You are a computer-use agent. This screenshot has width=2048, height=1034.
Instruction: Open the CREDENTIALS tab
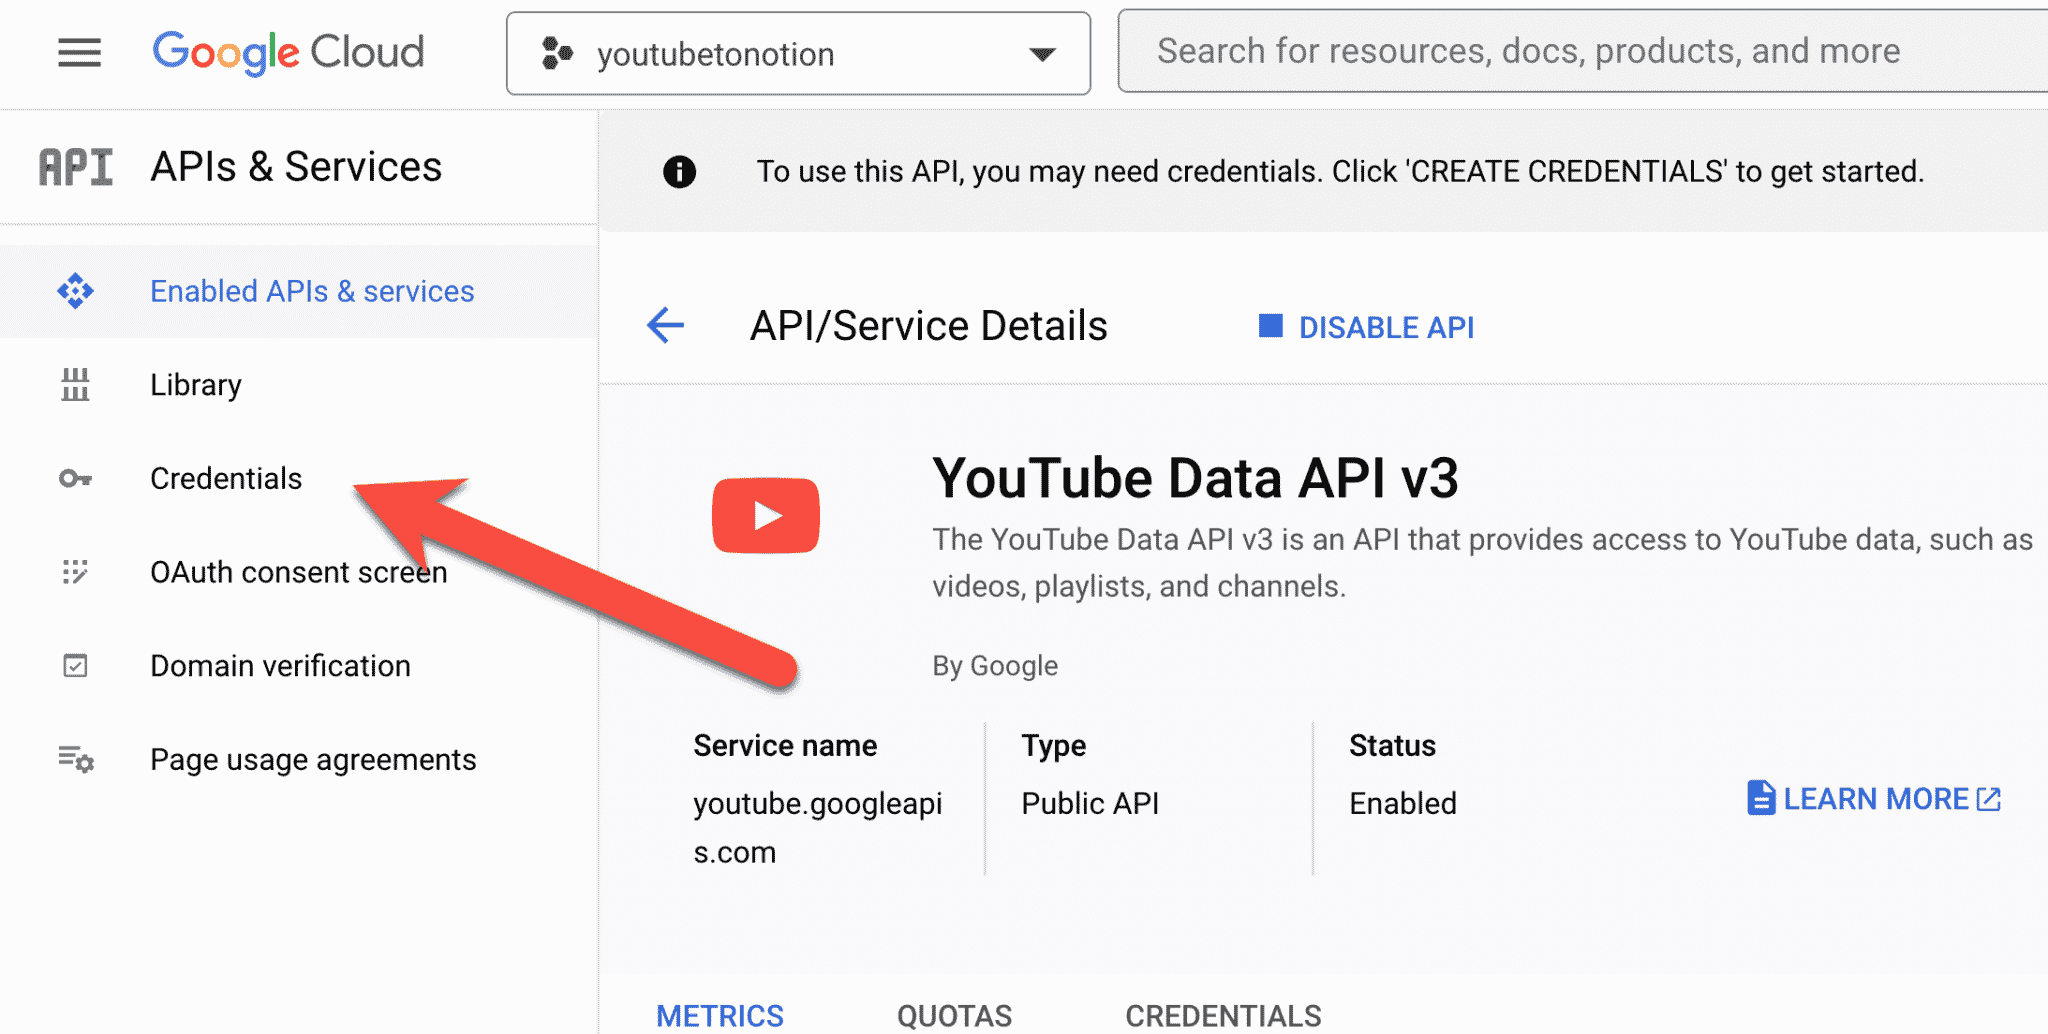[1222, 1014]
